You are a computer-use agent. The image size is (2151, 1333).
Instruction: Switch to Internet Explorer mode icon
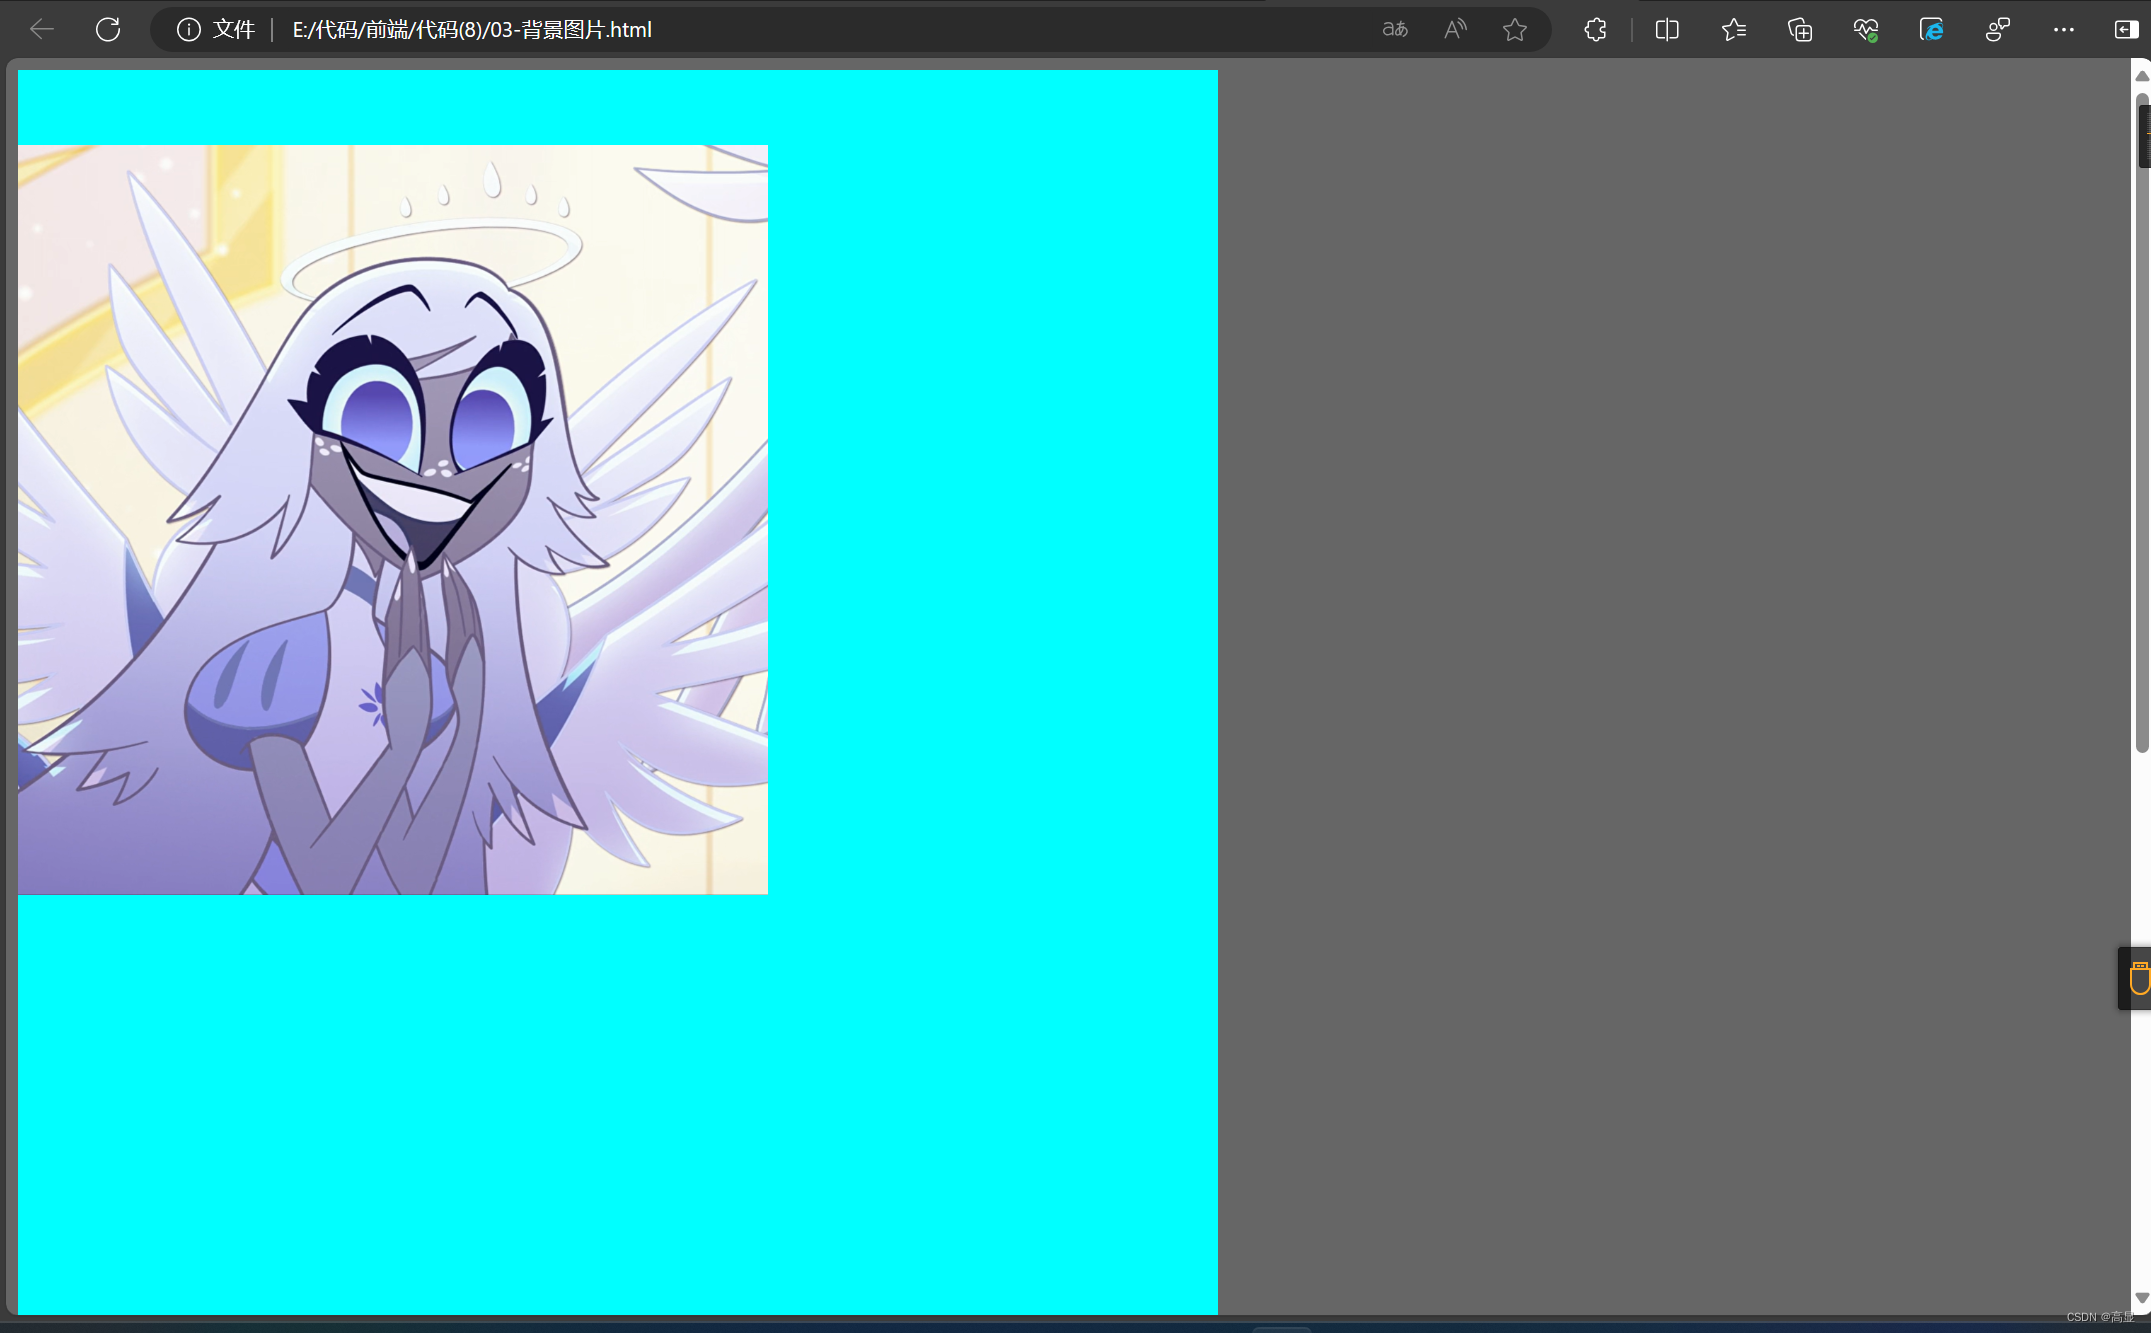1931,30
